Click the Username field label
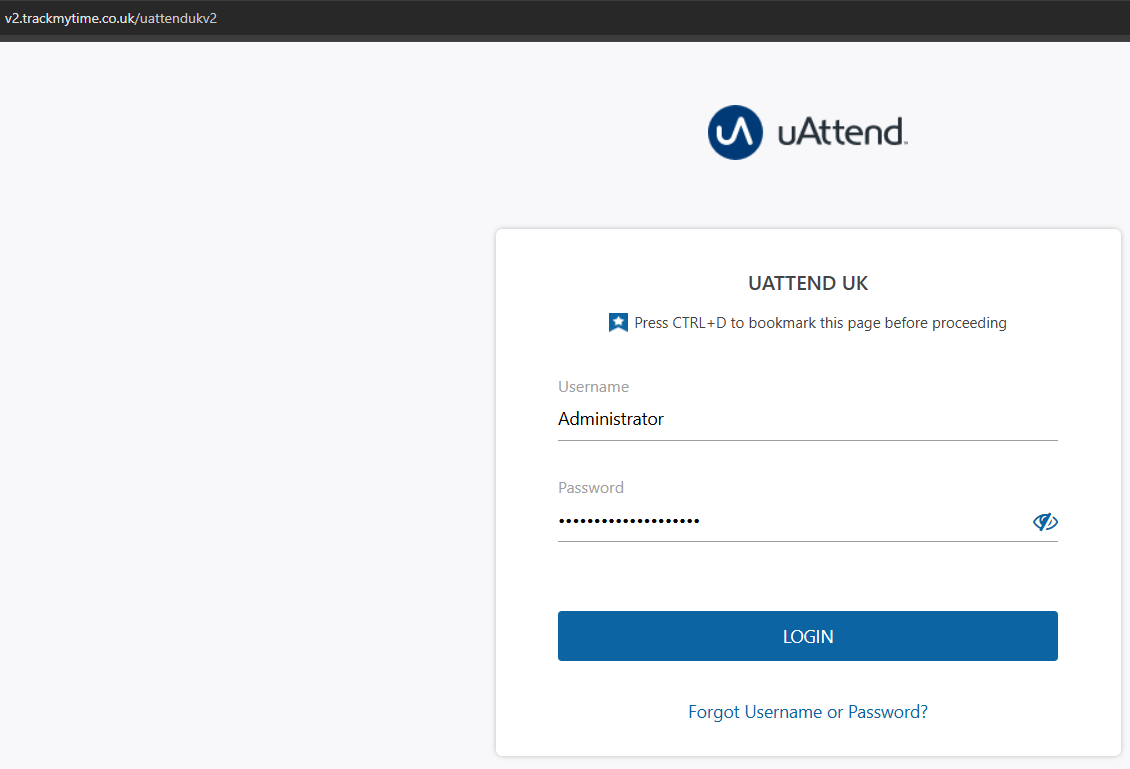1130x769 pixels. click(x=593, y=386)
